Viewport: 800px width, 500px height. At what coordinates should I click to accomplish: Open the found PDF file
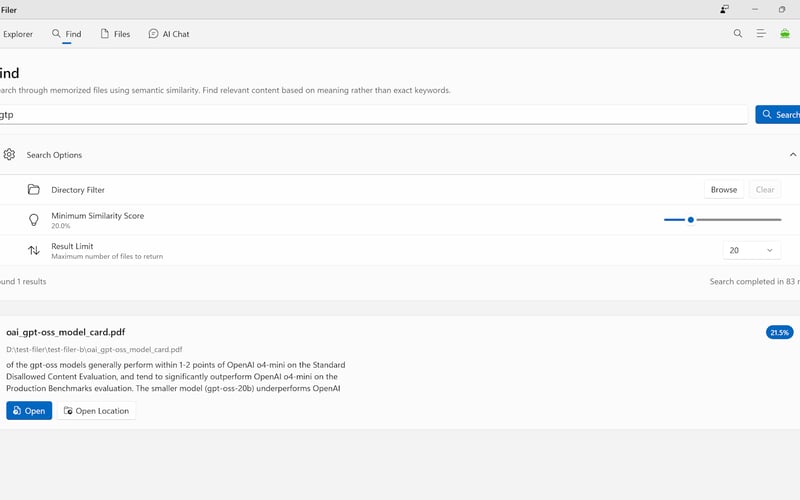pyautogui.click(x=29, y=411)
